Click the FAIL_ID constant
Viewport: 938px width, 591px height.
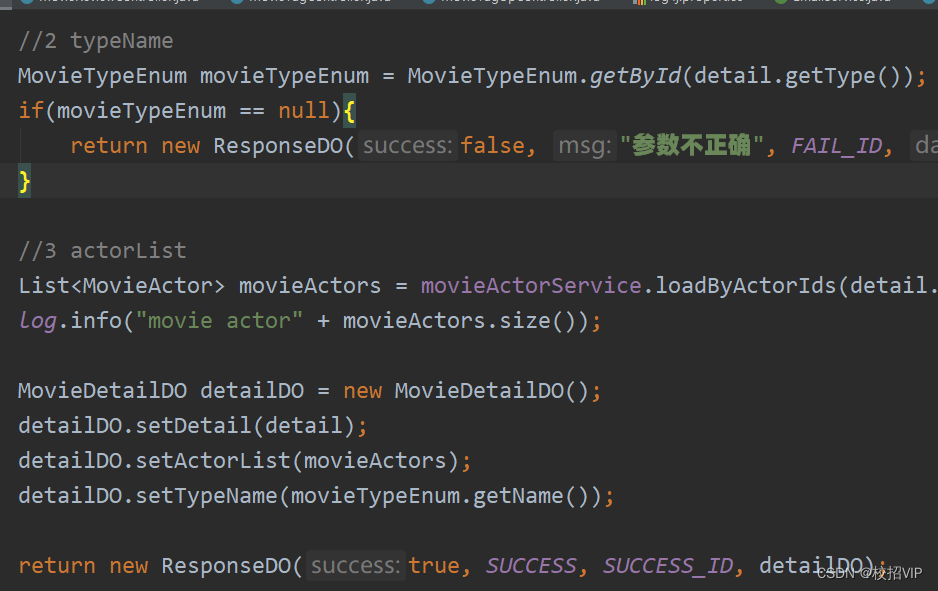click(836, 146)
